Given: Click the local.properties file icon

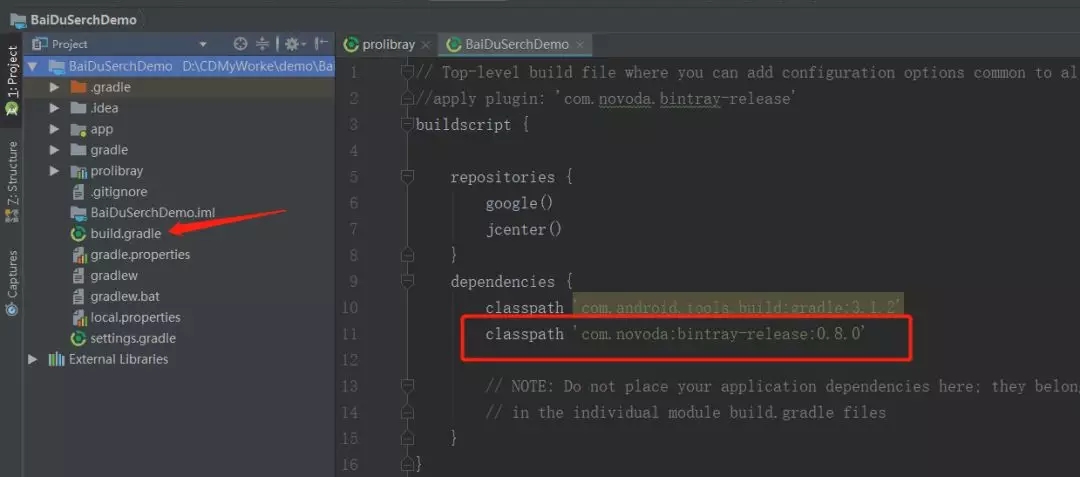Looking at the screenshot, I should (79, 317).
